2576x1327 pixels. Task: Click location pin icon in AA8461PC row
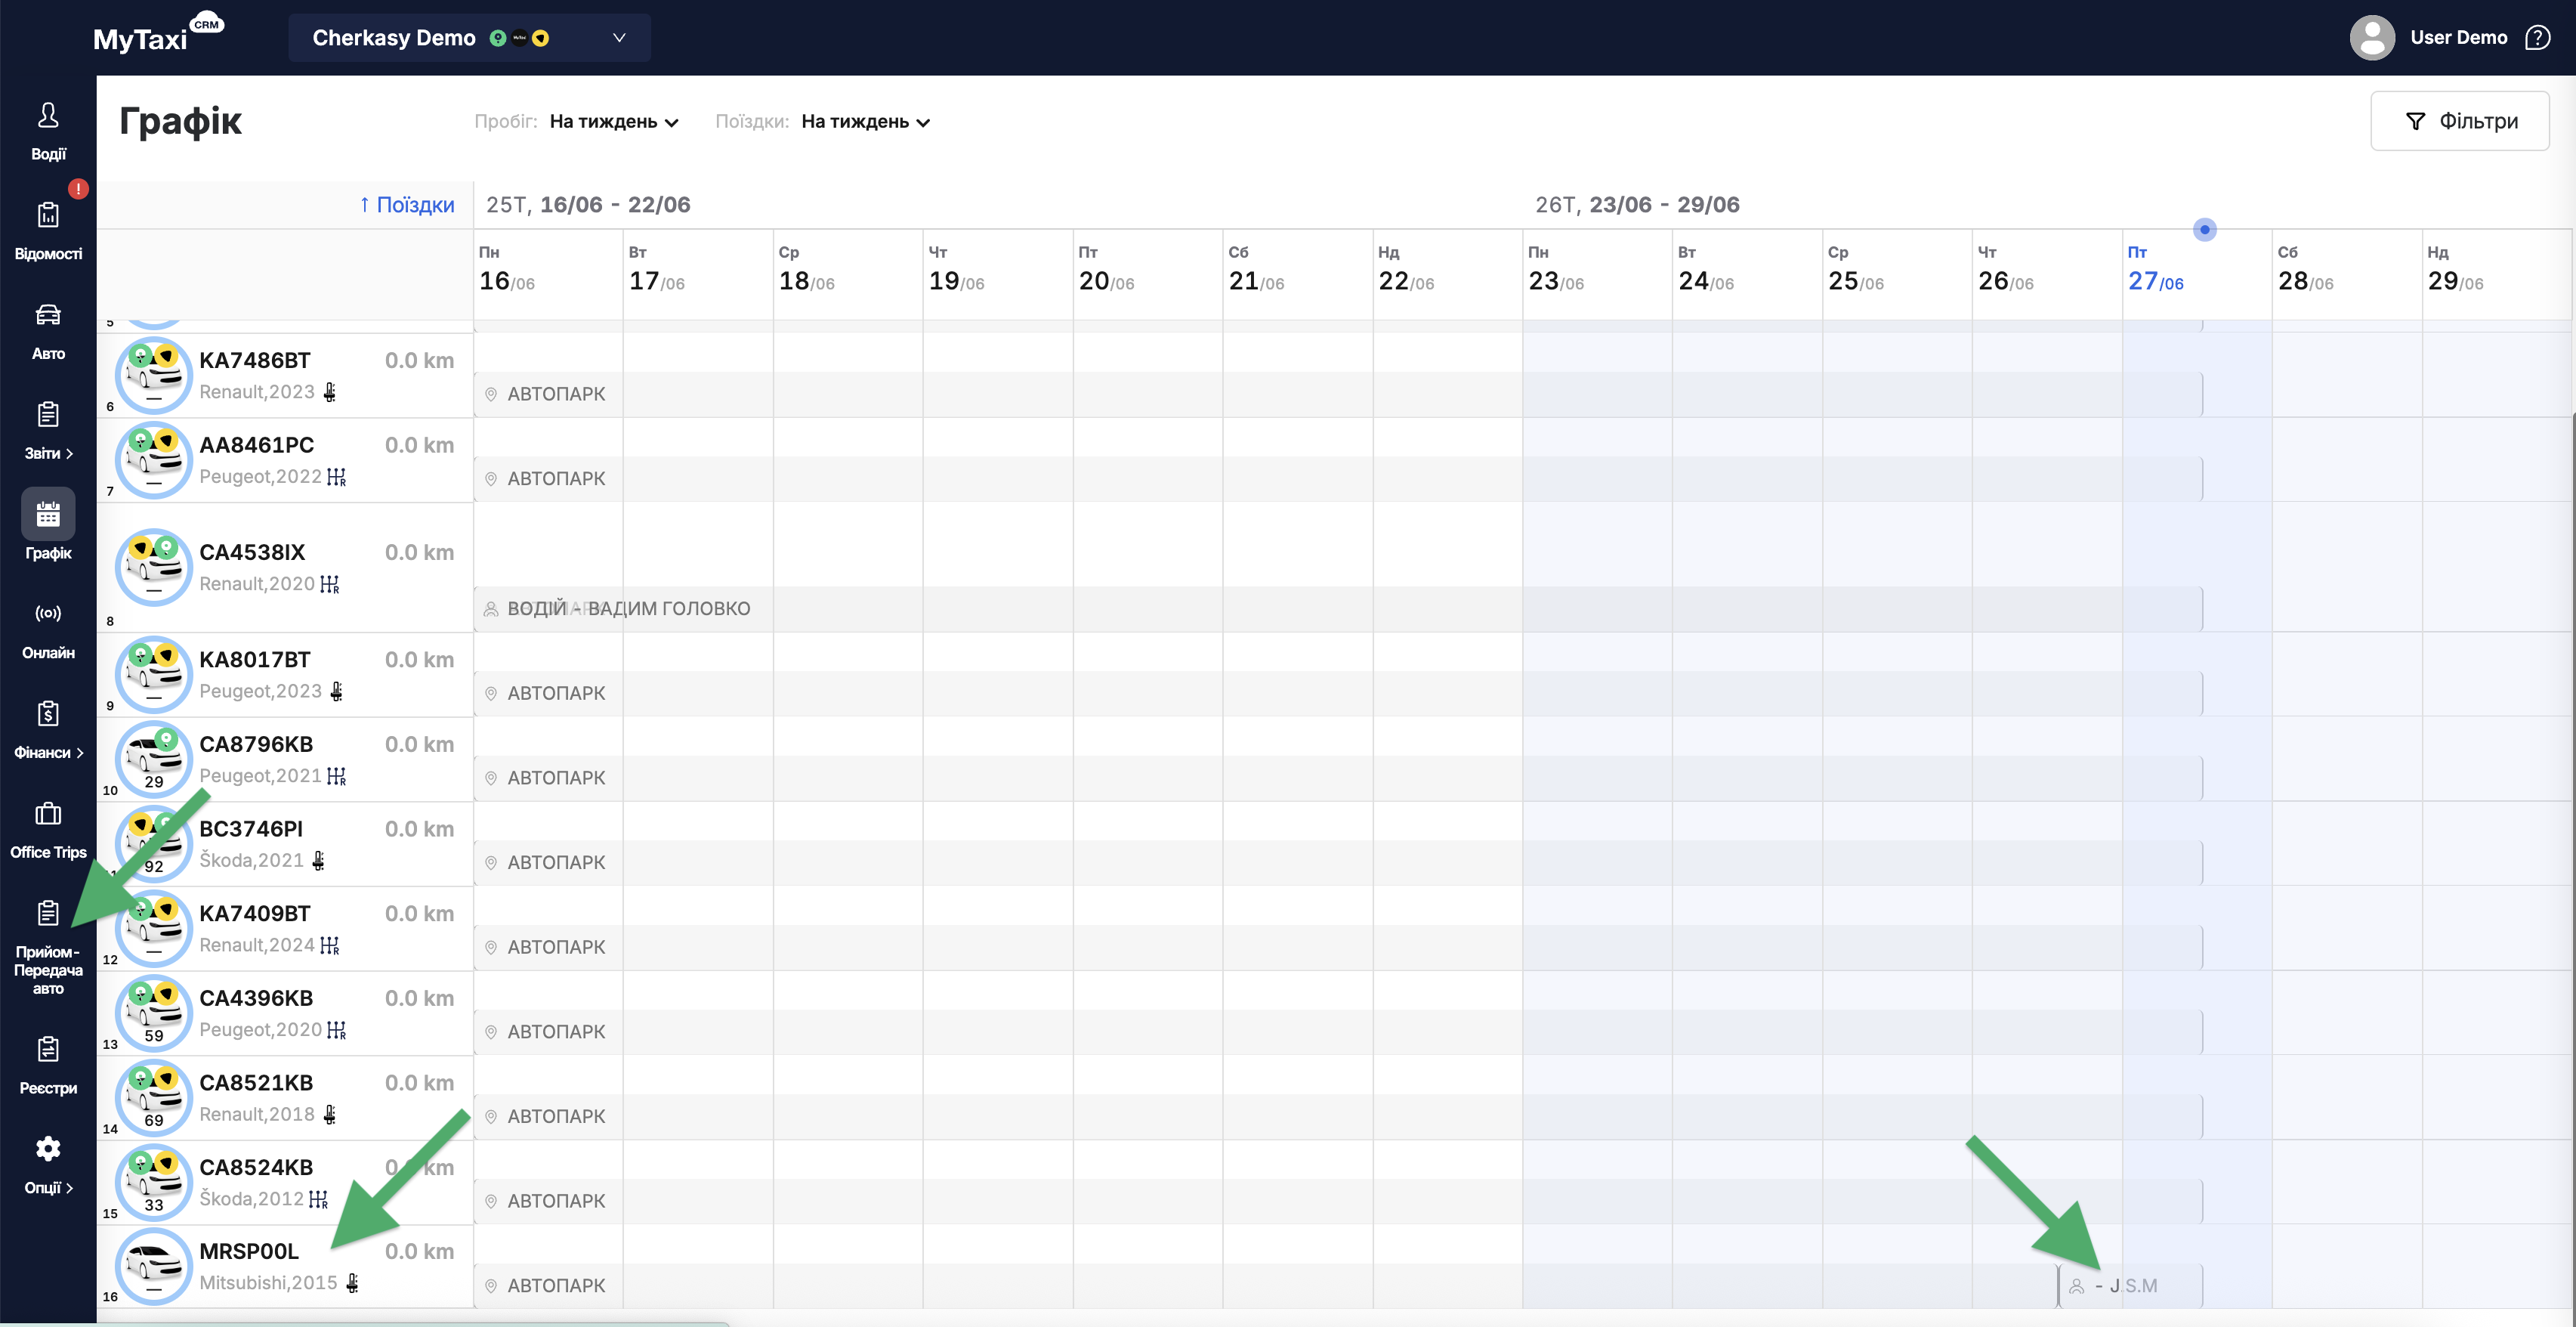tap(491, 479)
